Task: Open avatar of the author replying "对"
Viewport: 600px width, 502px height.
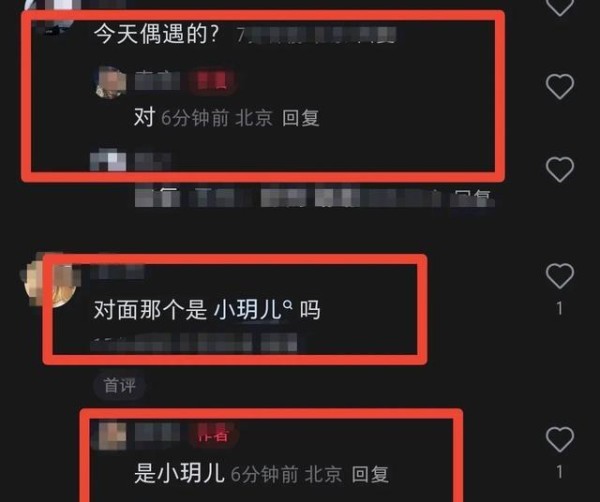Action: click(110, 82)
